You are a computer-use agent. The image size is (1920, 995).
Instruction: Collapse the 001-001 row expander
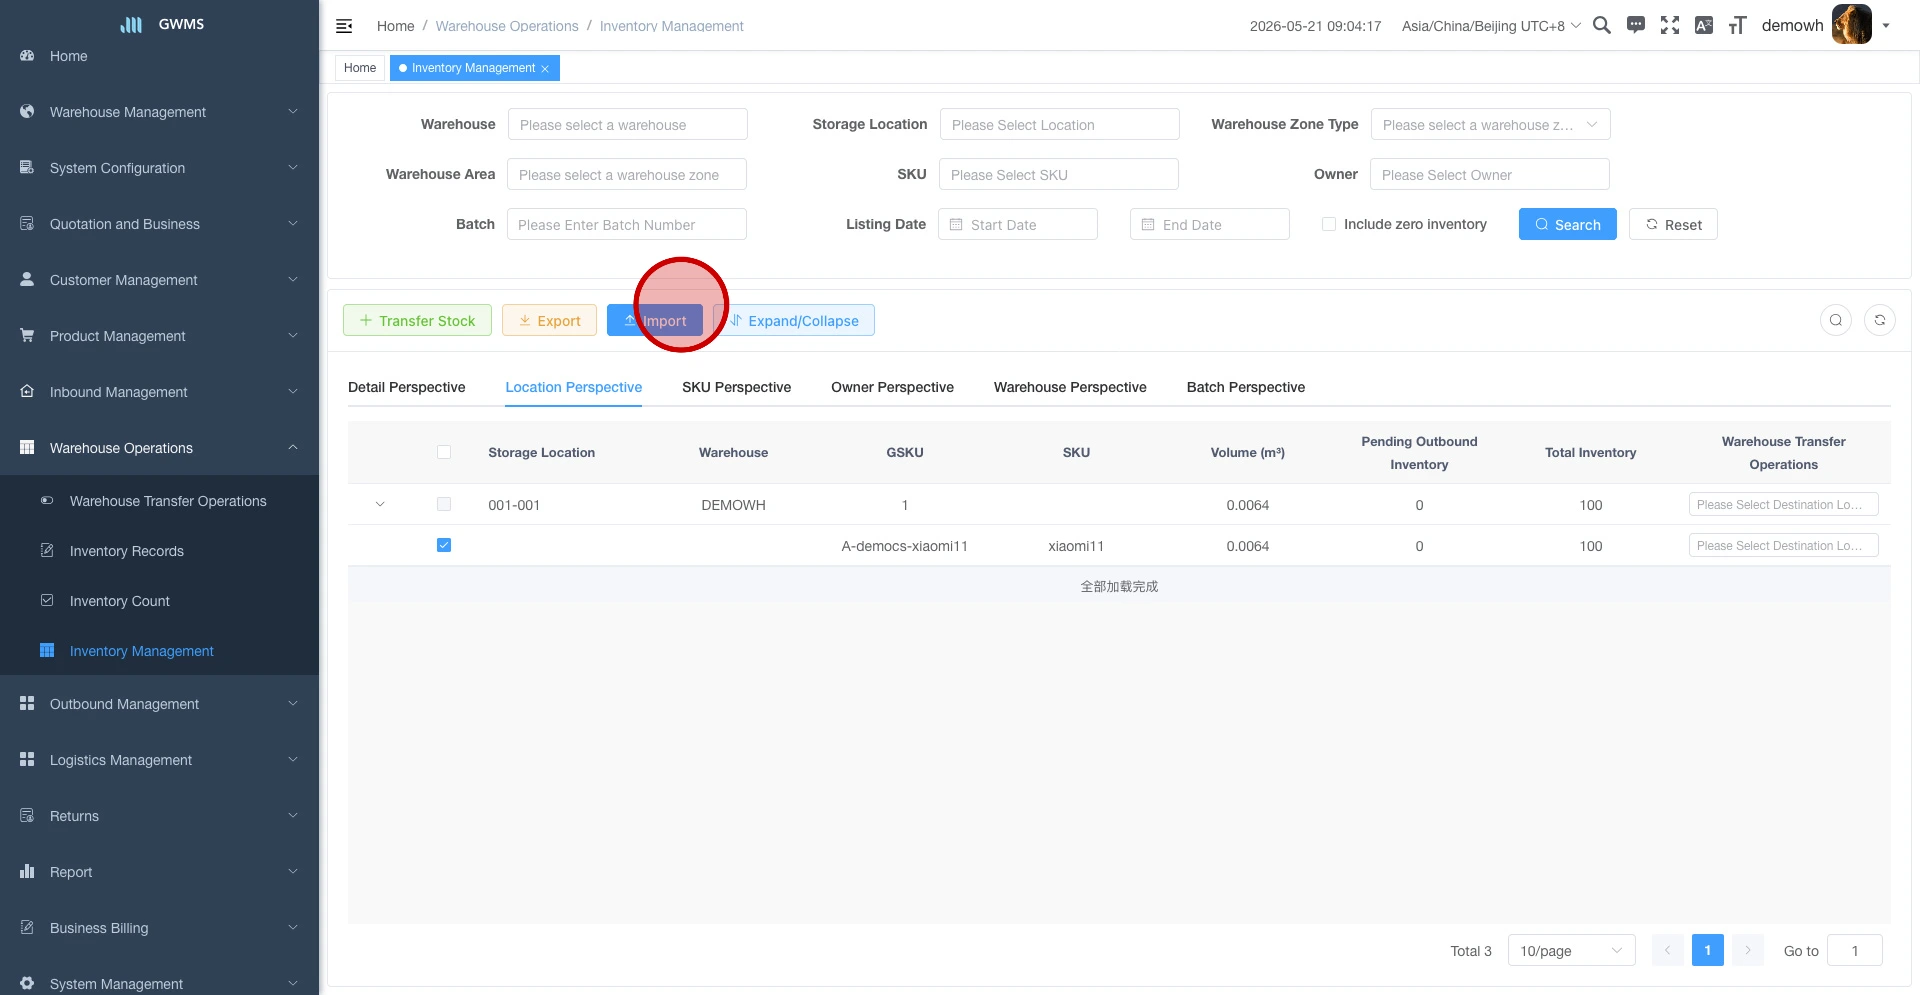[x=380, y=504]
